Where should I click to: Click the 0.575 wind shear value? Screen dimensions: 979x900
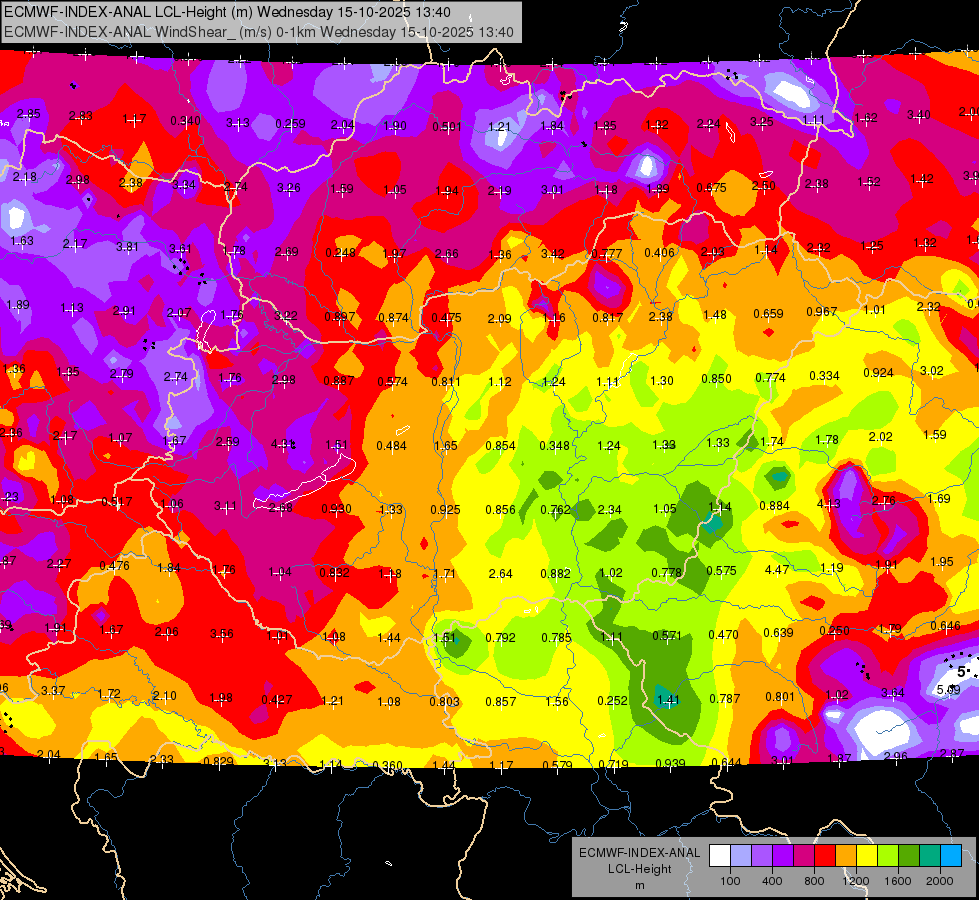tap(721, 571)
